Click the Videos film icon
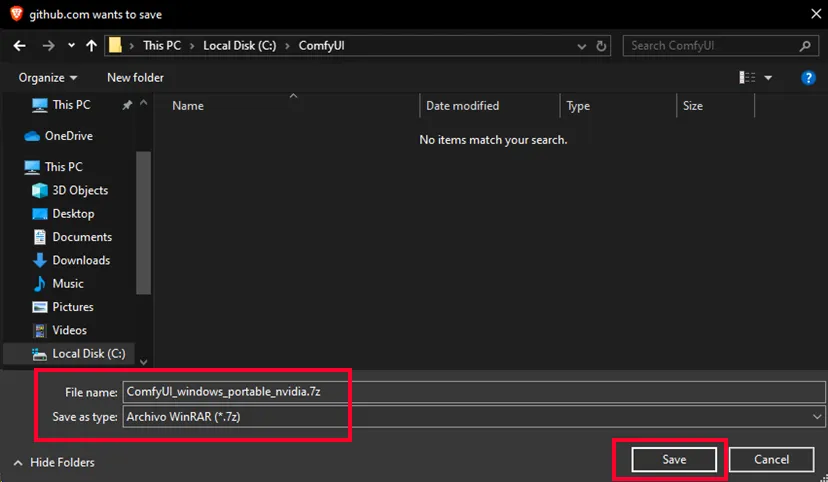This screenshot has height=482, width=828. pyautogui.click(x=40, y=330)
